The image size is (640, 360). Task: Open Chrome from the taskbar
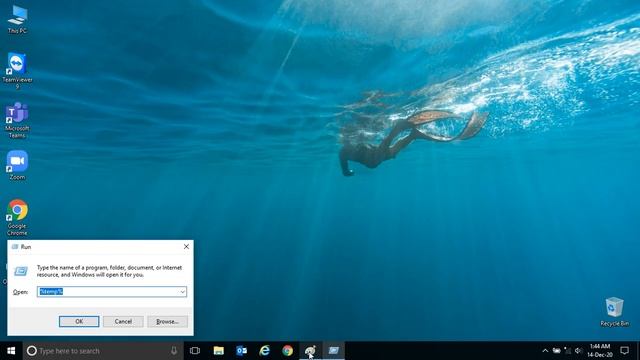point(287,351)
